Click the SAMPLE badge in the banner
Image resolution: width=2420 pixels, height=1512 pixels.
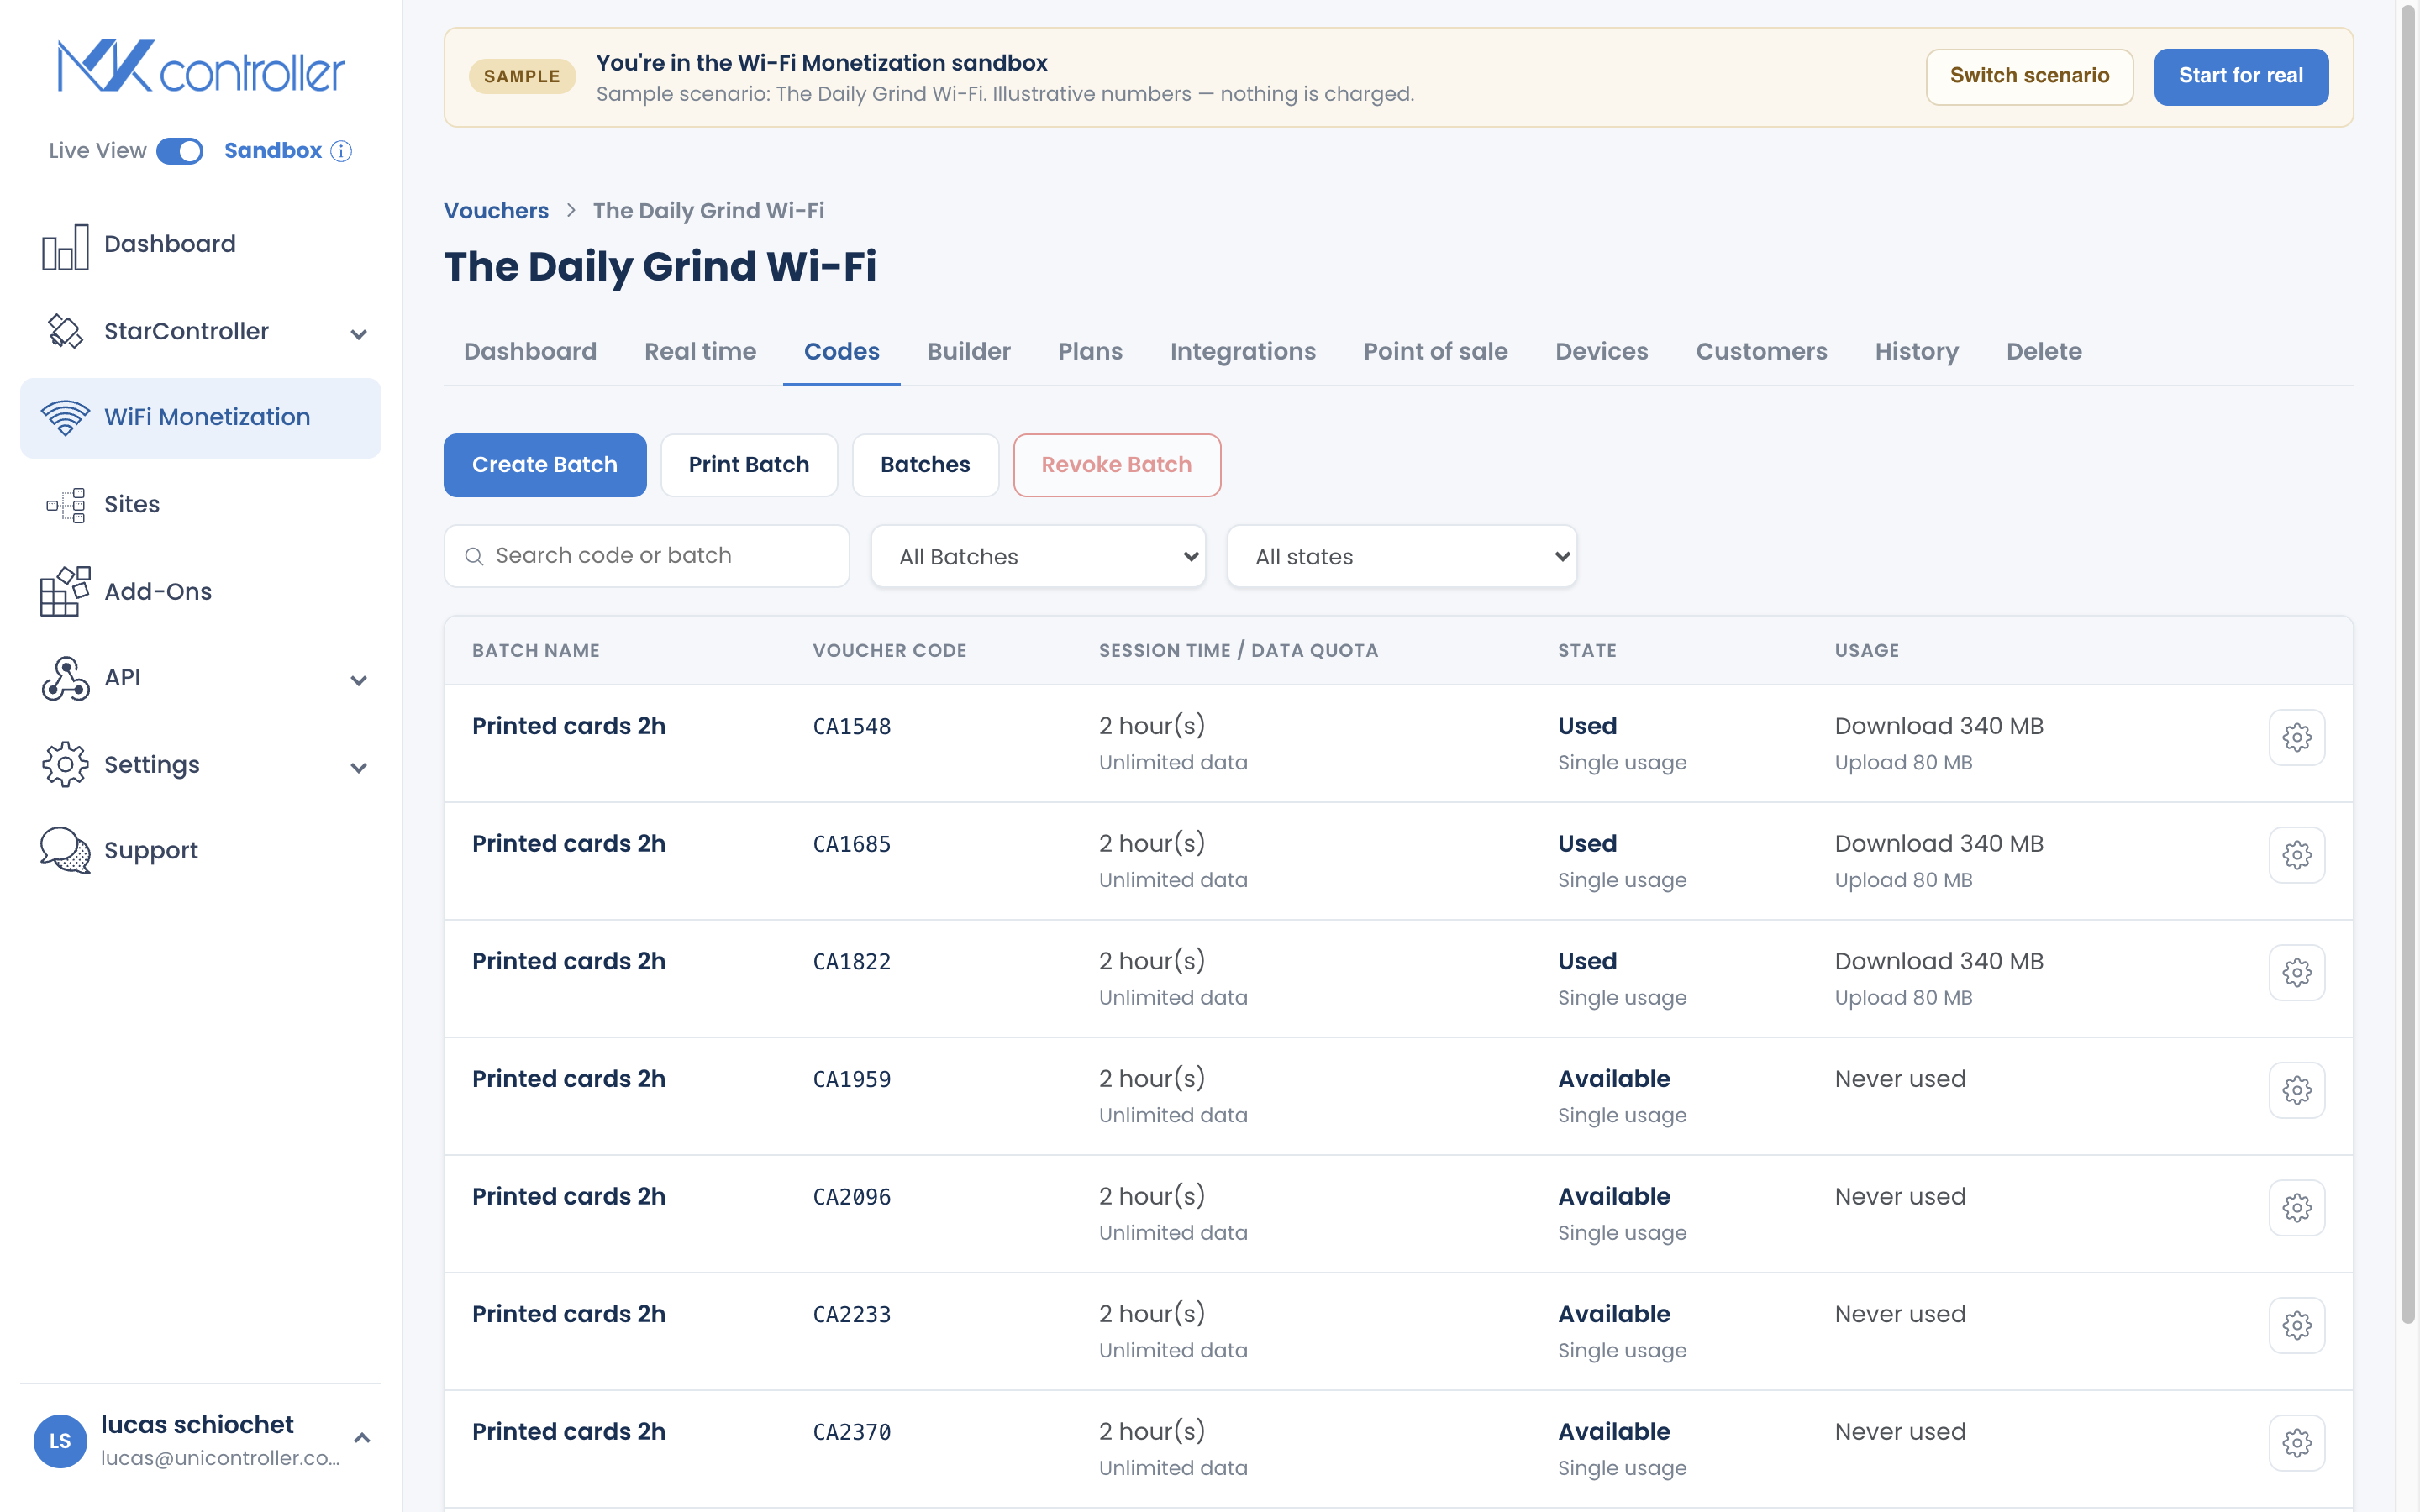click(522, 77)
